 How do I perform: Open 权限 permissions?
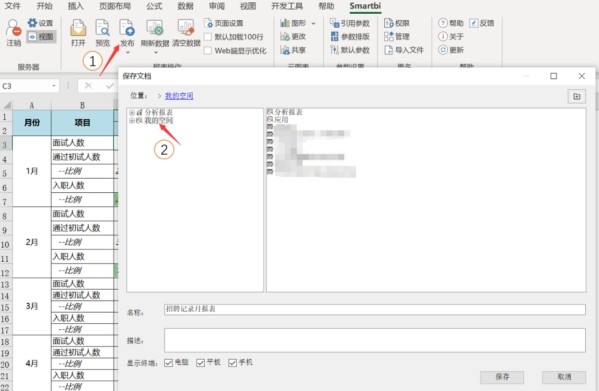(397, 23)
